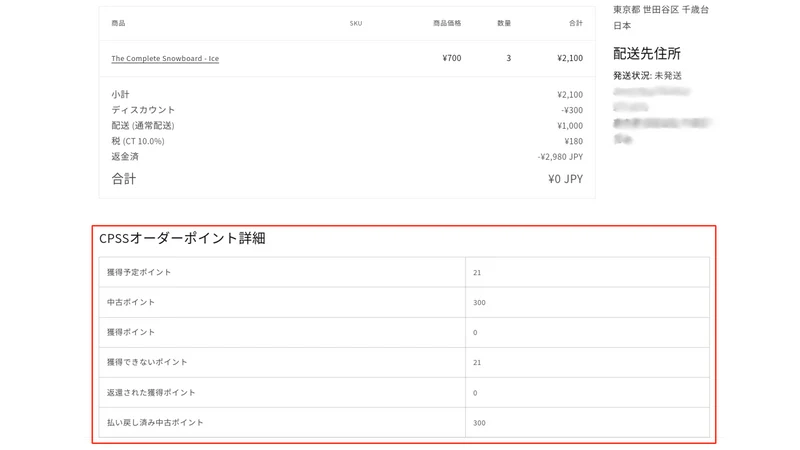Select the 合計 column header
The image size is (800, 450).
point(576,23)
